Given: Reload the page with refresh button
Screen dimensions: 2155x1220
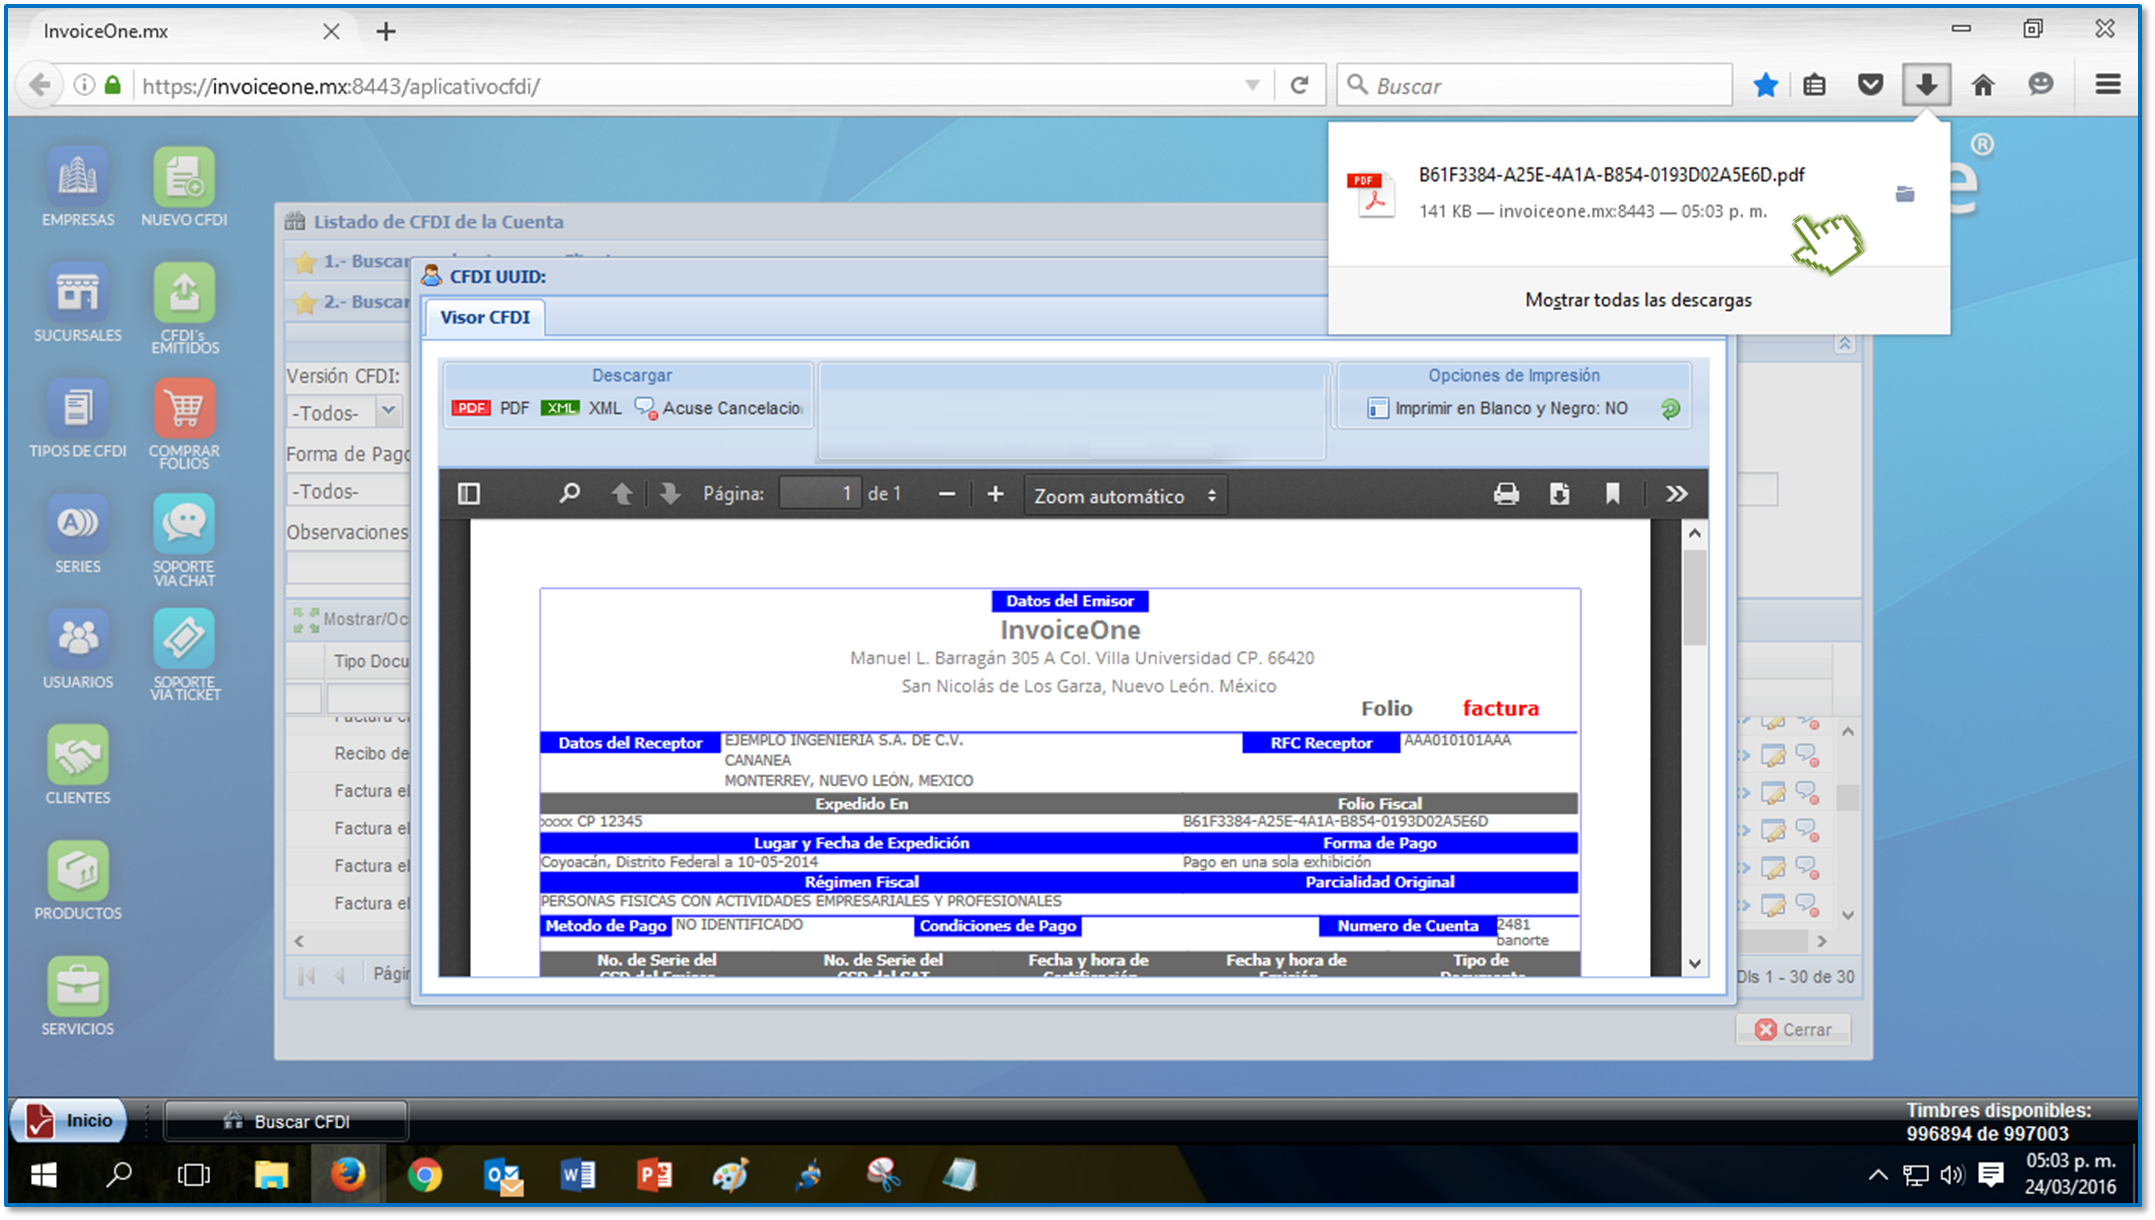Looking at the screenshot, I should (x=1299, y=86).
